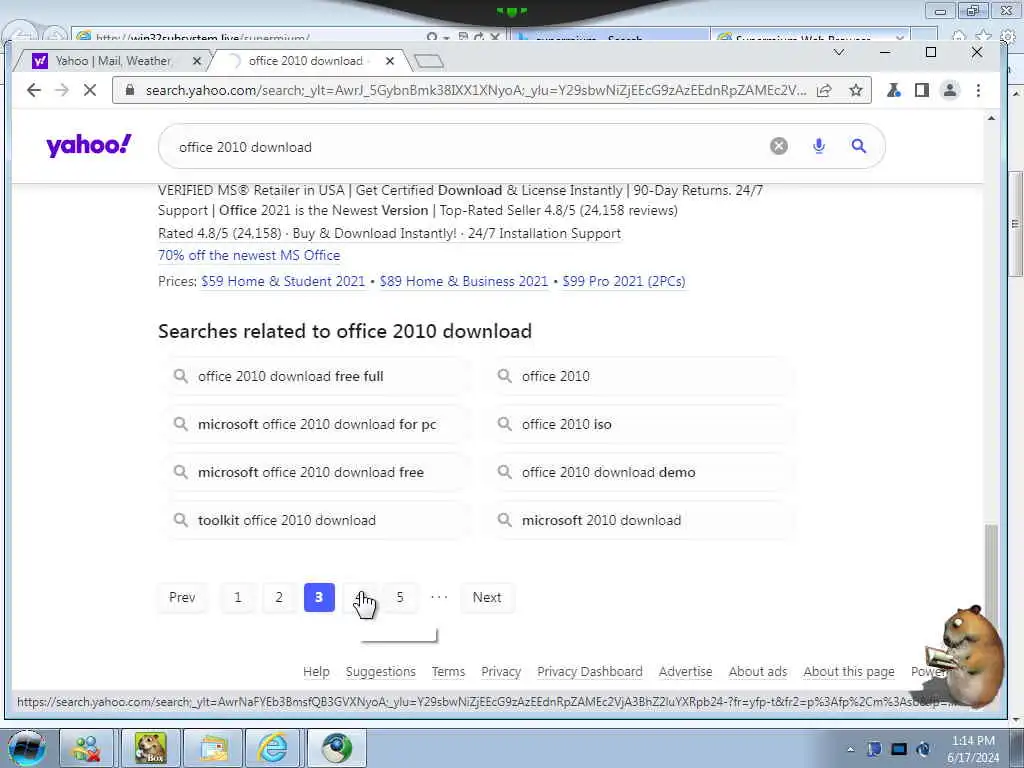Open the Privacy footer link
The image size is (1024, 768).
tap(501, 671)
